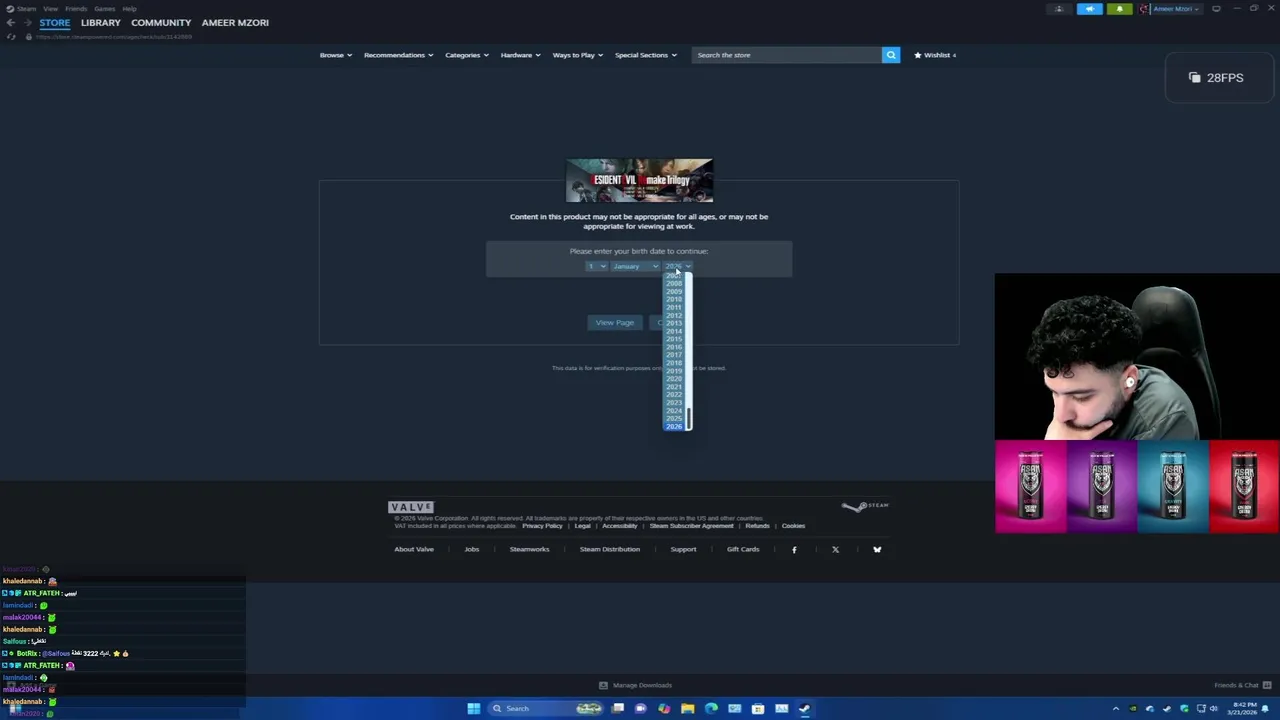Open the Windows Start menu
Image resolution: width=1280 pixels, height=720 pixels.
[x=473, y=708]
